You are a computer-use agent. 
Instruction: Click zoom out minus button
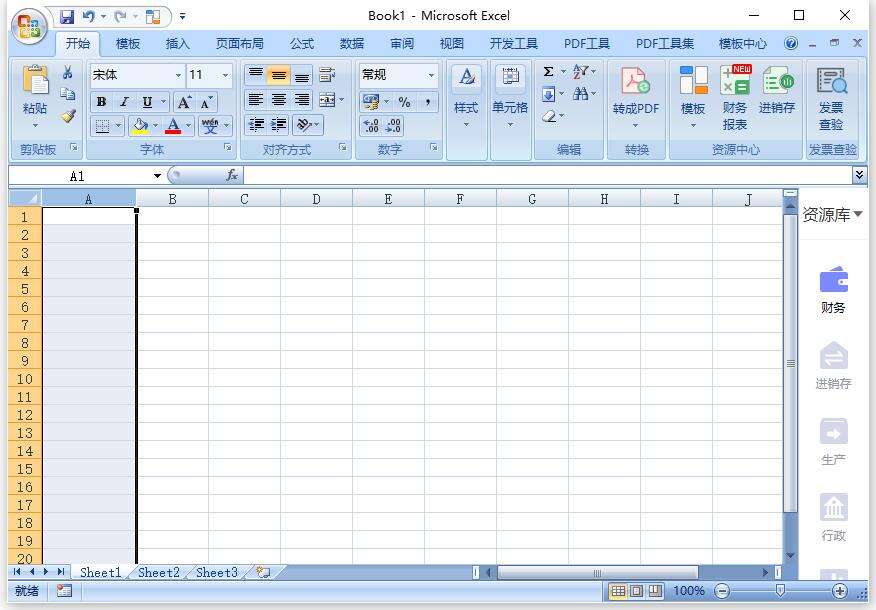(x=722, y=590)
